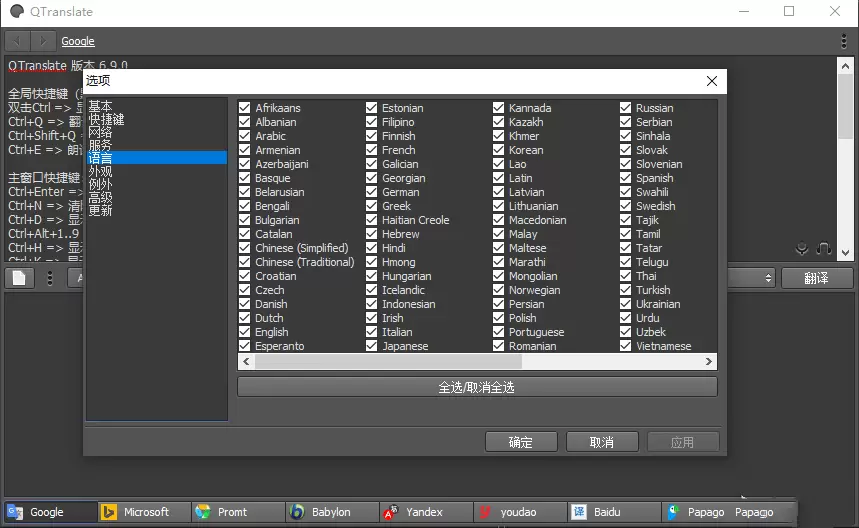Confirm with the 确定 button
This screenshot has width=859, height=528.
[x=521, y=442]
